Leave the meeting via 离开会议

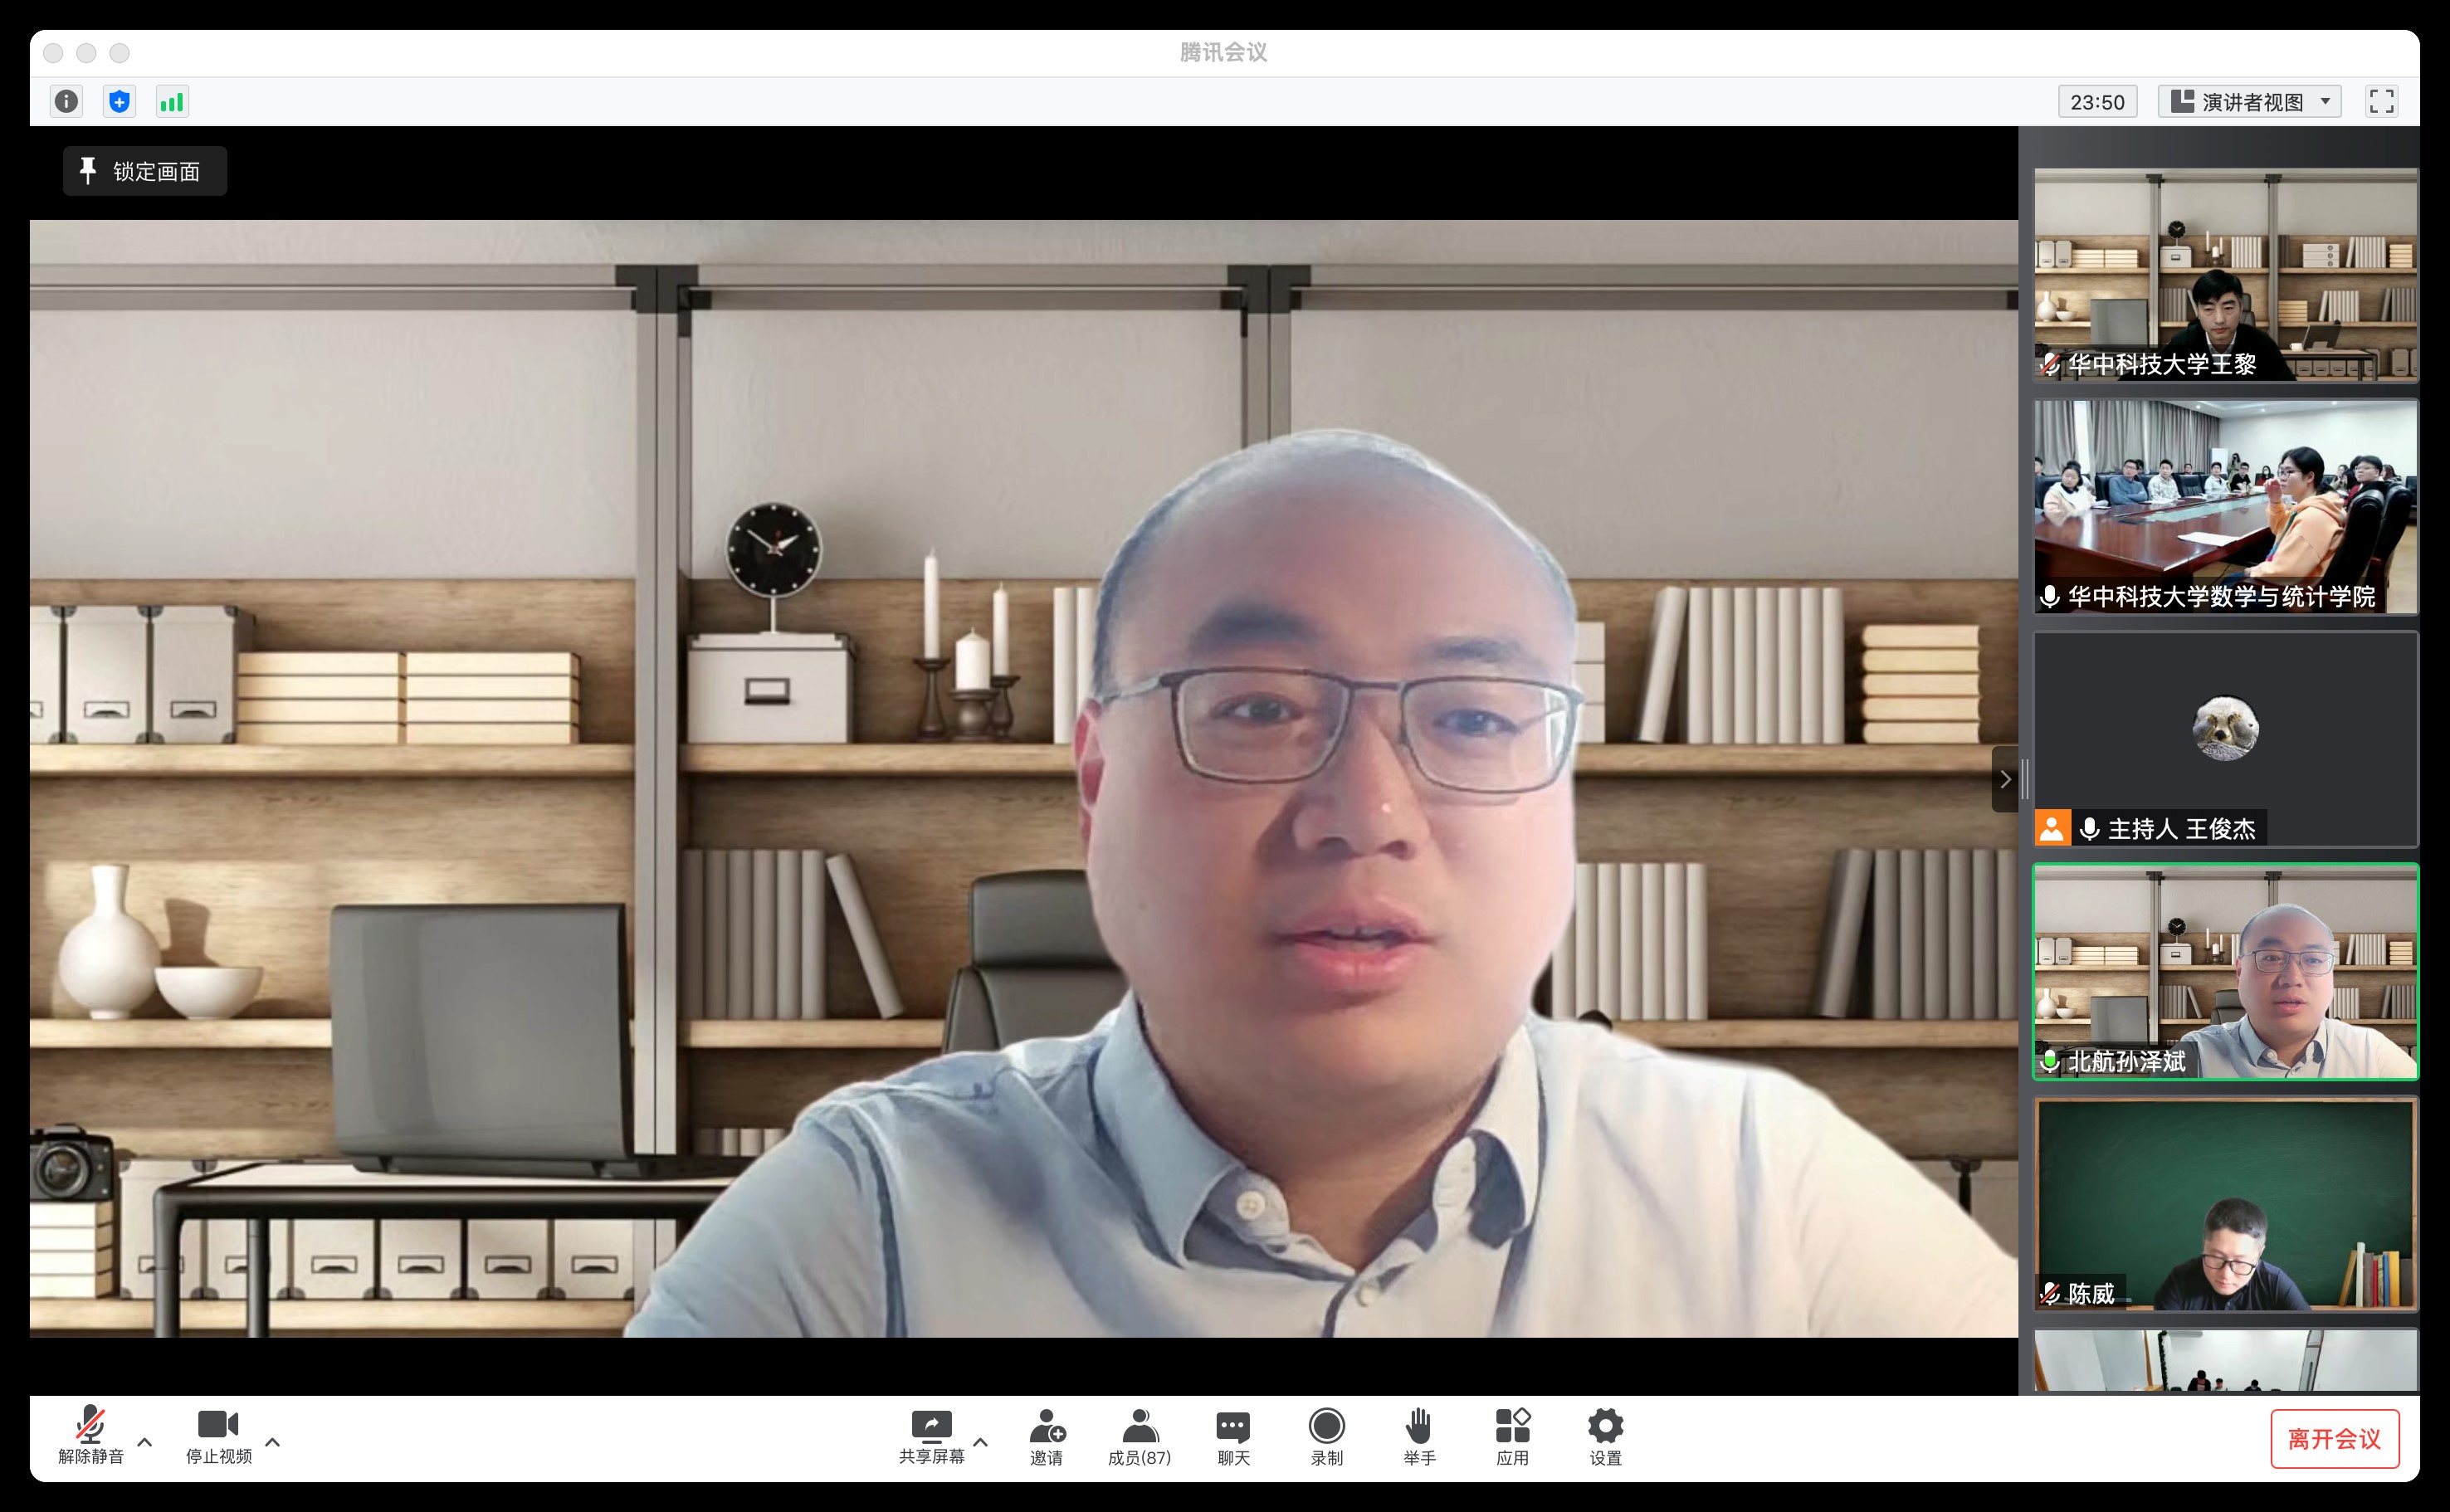coord(2334,1439)
